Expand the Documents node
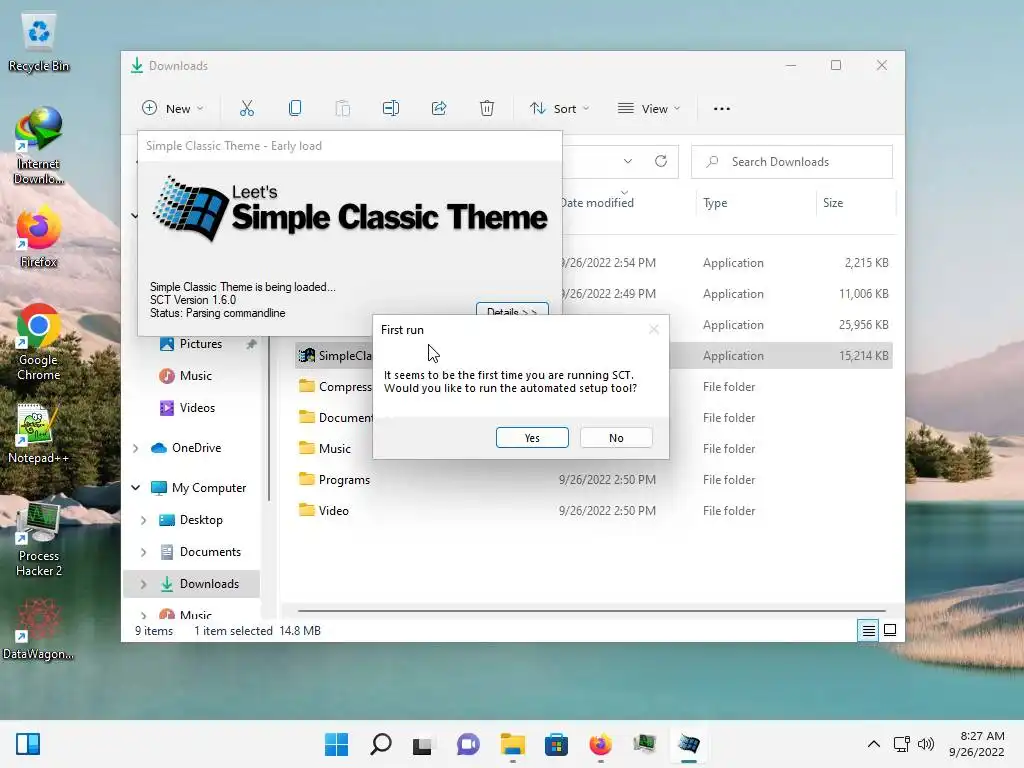 click(144, 552)
